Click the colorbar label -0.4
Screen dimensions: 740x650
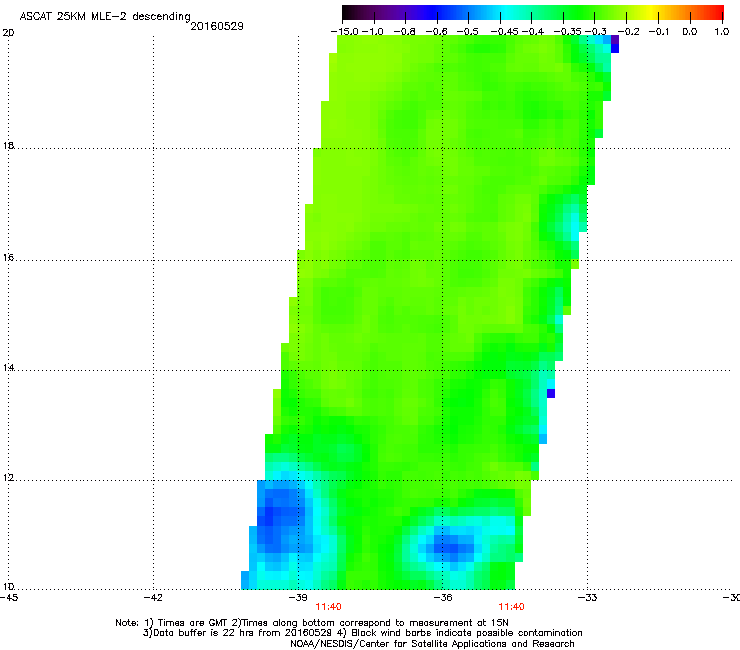[532, 32]
